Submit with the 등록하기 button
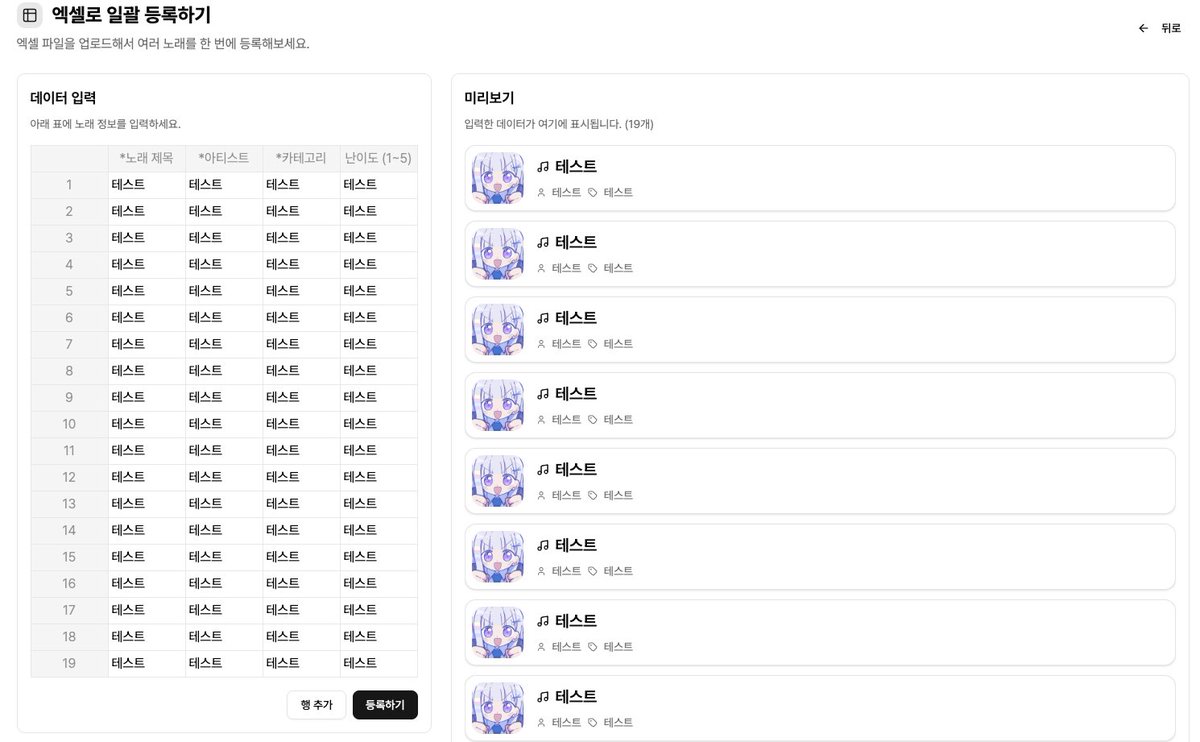Screen dimensions: 1200x742 [385, 705]
